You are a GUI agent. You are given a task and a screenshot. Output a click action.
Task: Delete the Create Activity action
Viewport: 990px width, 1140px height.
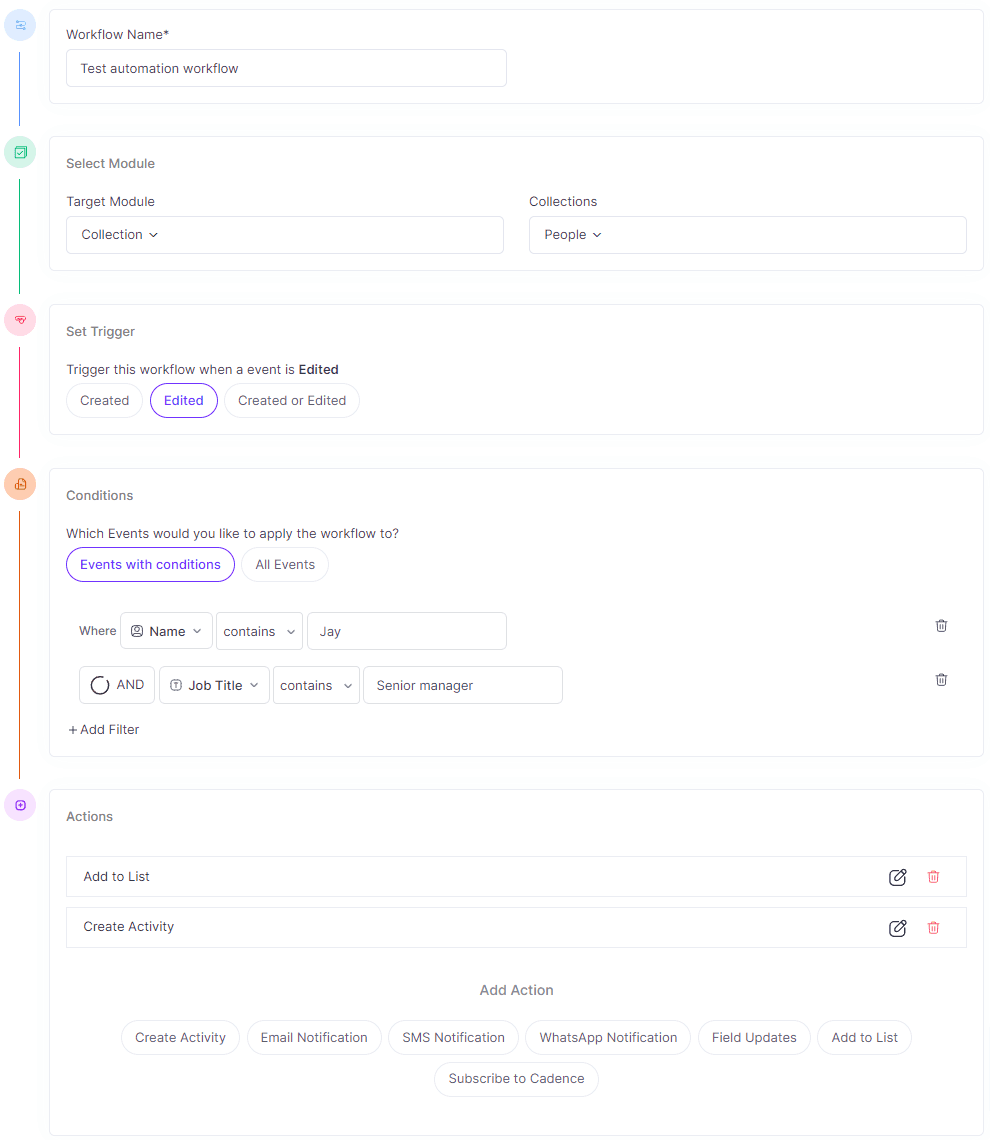click(933, 928)
